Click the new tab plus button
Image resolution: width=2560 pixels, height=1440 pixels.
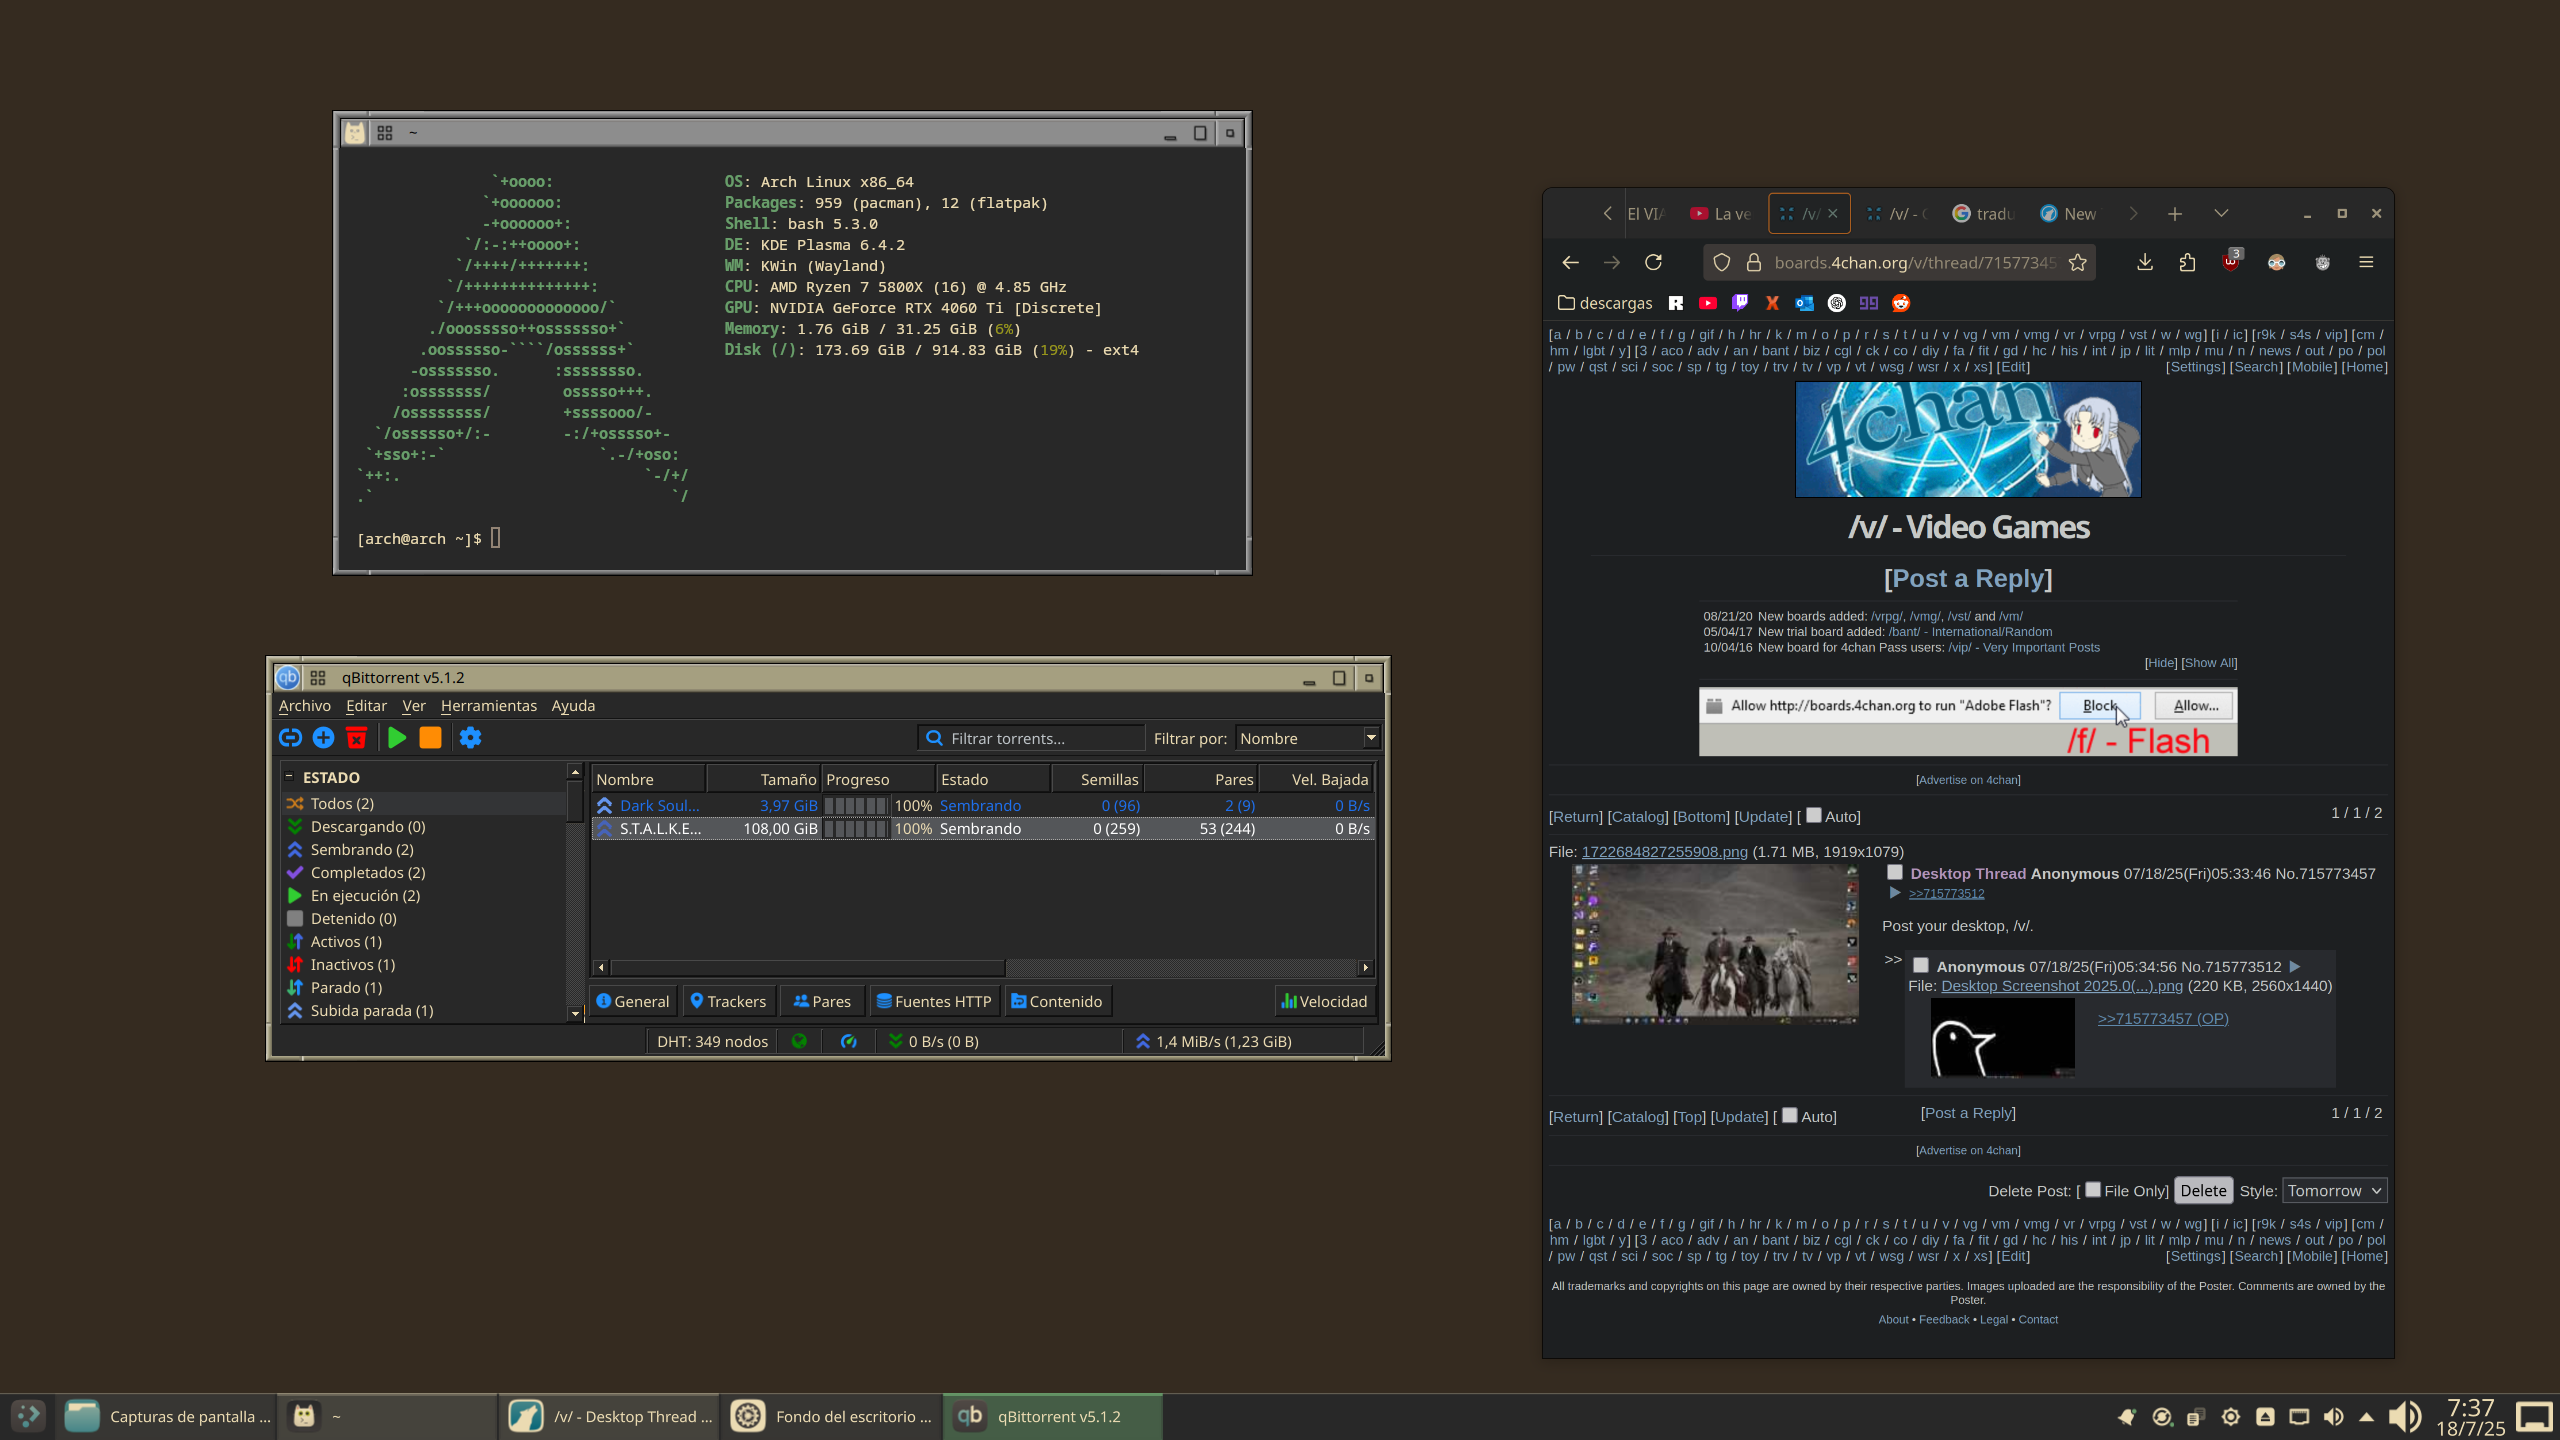pyautogui.click(x=2175, y=214)
